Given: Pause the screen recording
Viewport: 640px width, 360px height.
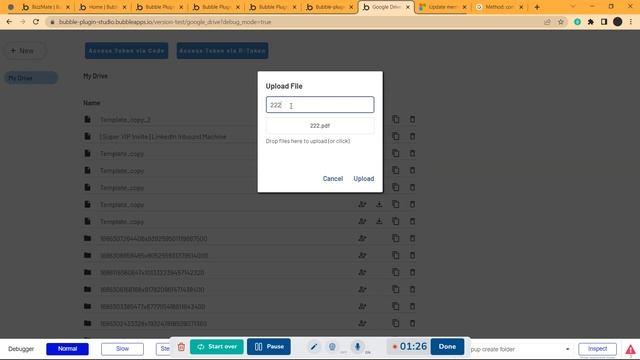Looking at the screenshot, I should point(269,347).
